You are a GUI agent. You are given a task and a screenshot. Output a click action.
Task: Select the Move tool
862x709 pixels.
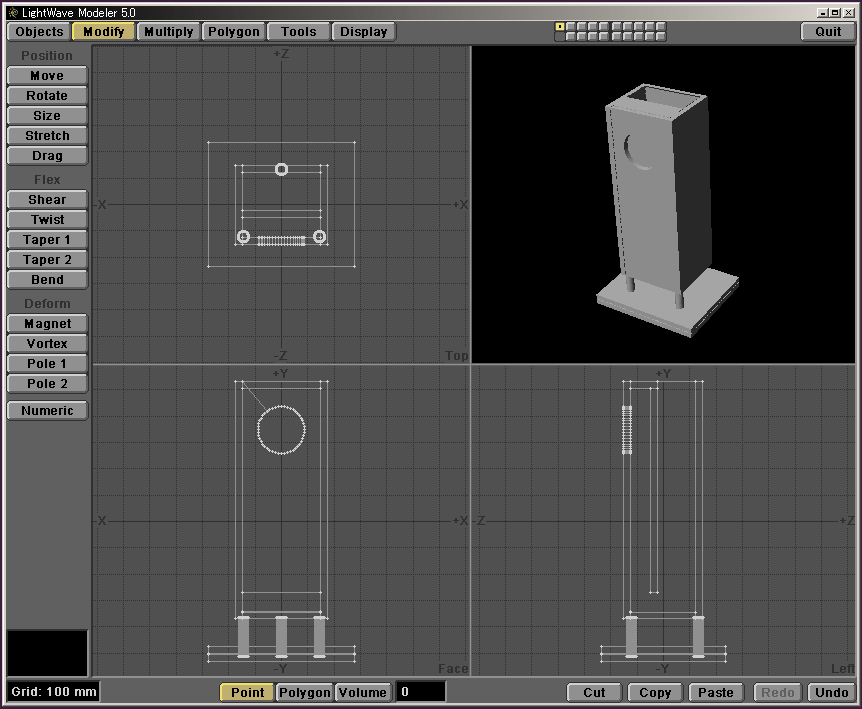tap(47, 76)
